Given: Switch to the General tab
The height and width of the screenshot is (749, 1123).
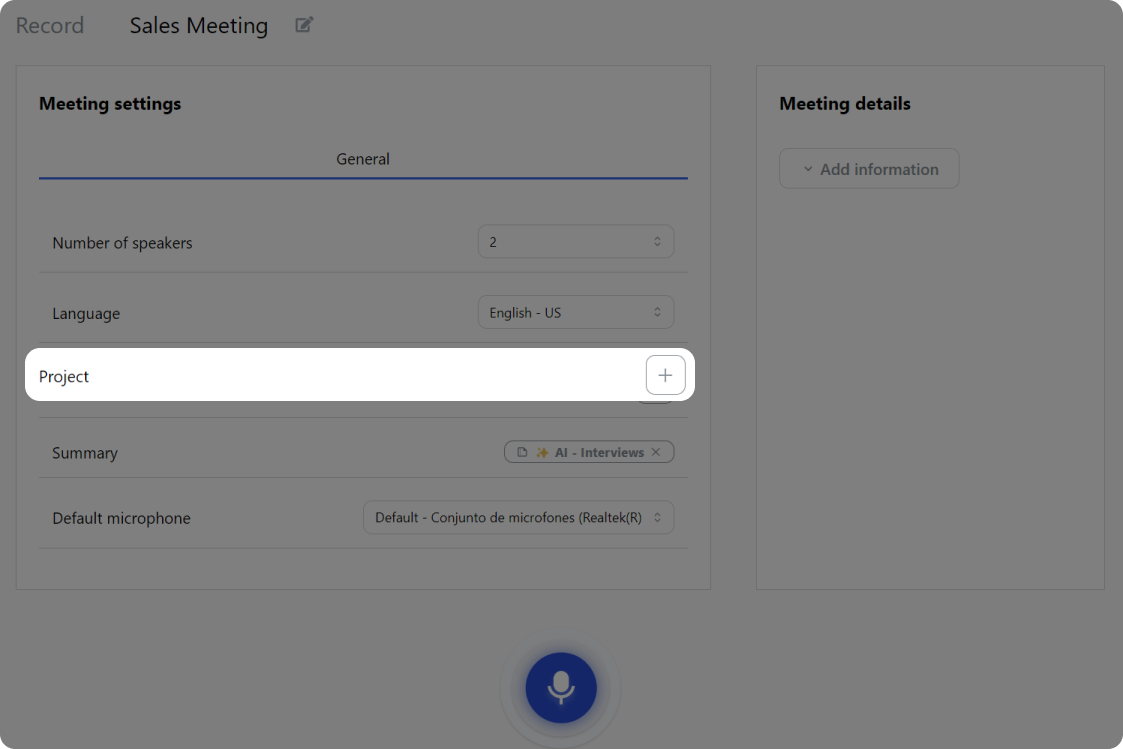Looking at the screenshot, I should (x=363, y=159).
